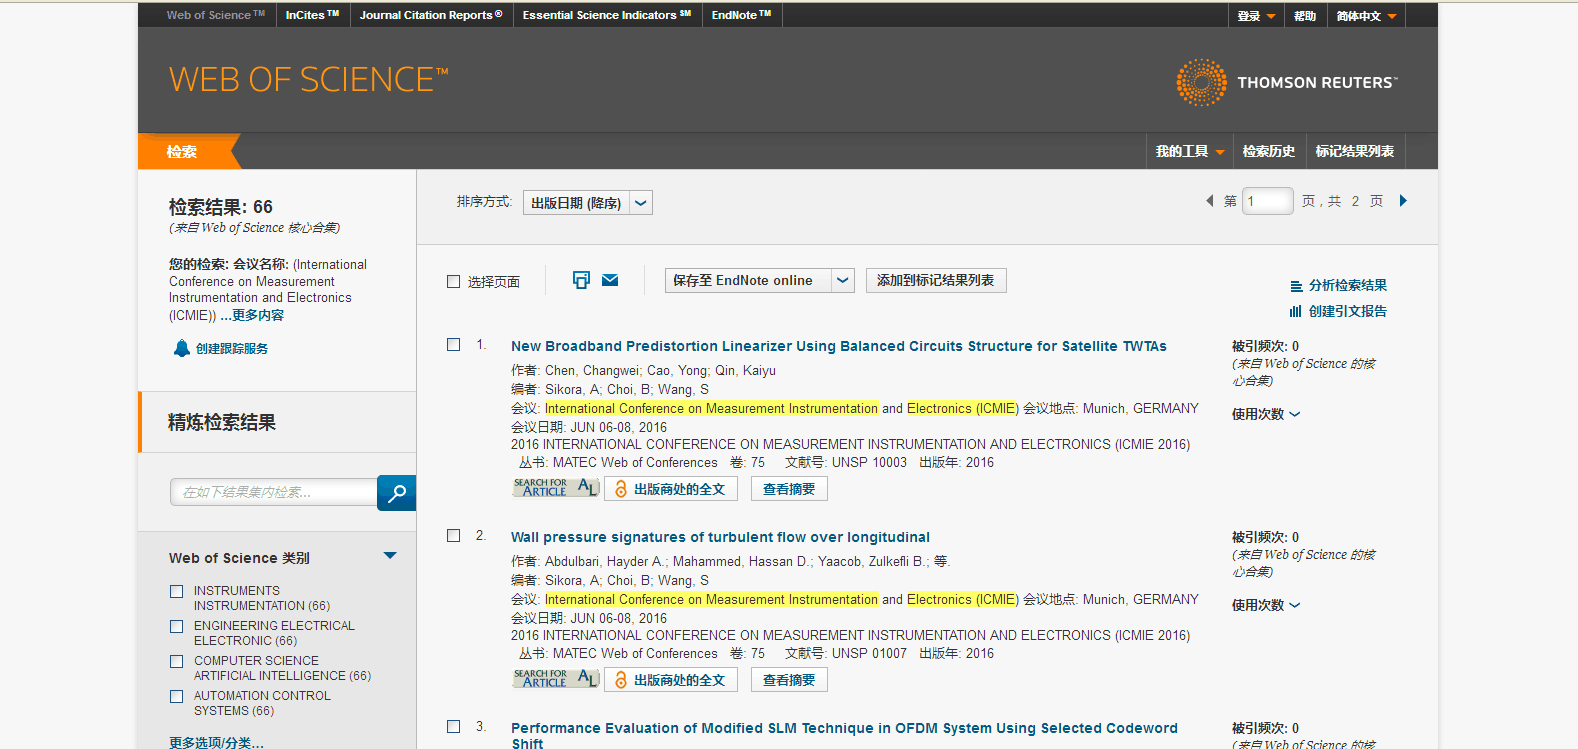The image size is (1578, 749).
Task: Switch to EndNote tab
Action: [x=741, y=15]
